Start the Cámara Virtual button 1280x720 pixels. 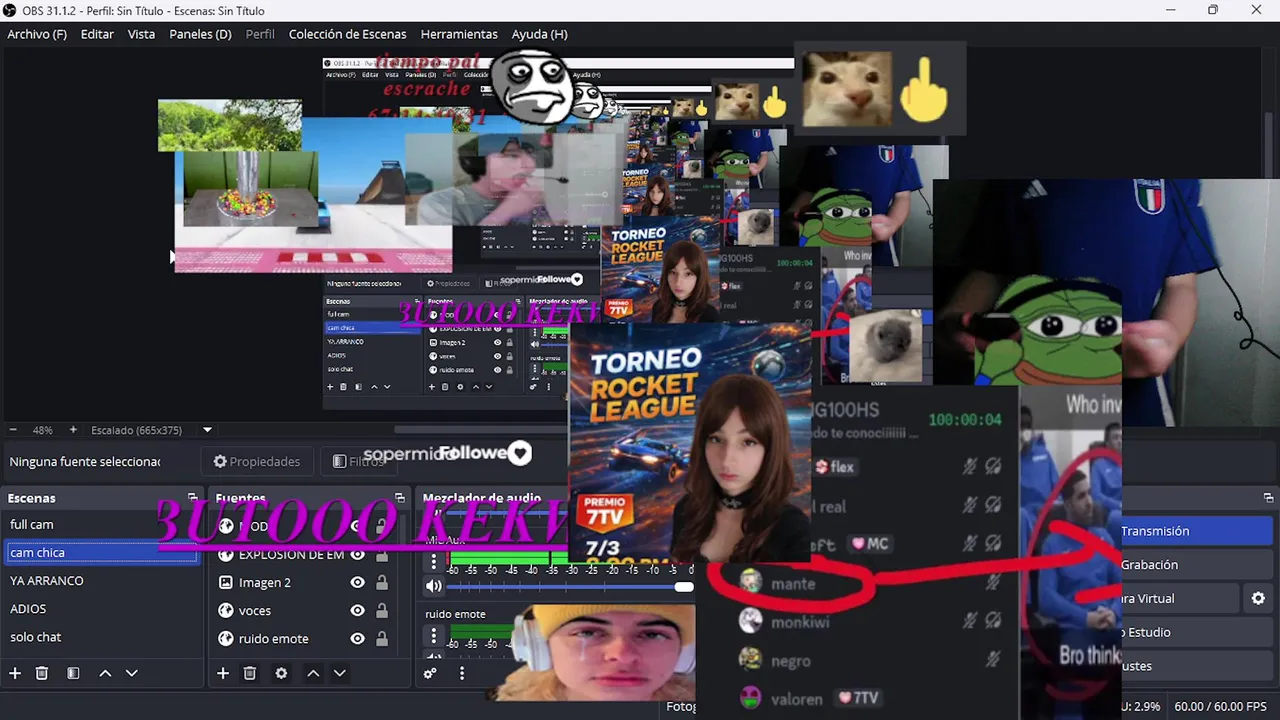point(1180,598)
